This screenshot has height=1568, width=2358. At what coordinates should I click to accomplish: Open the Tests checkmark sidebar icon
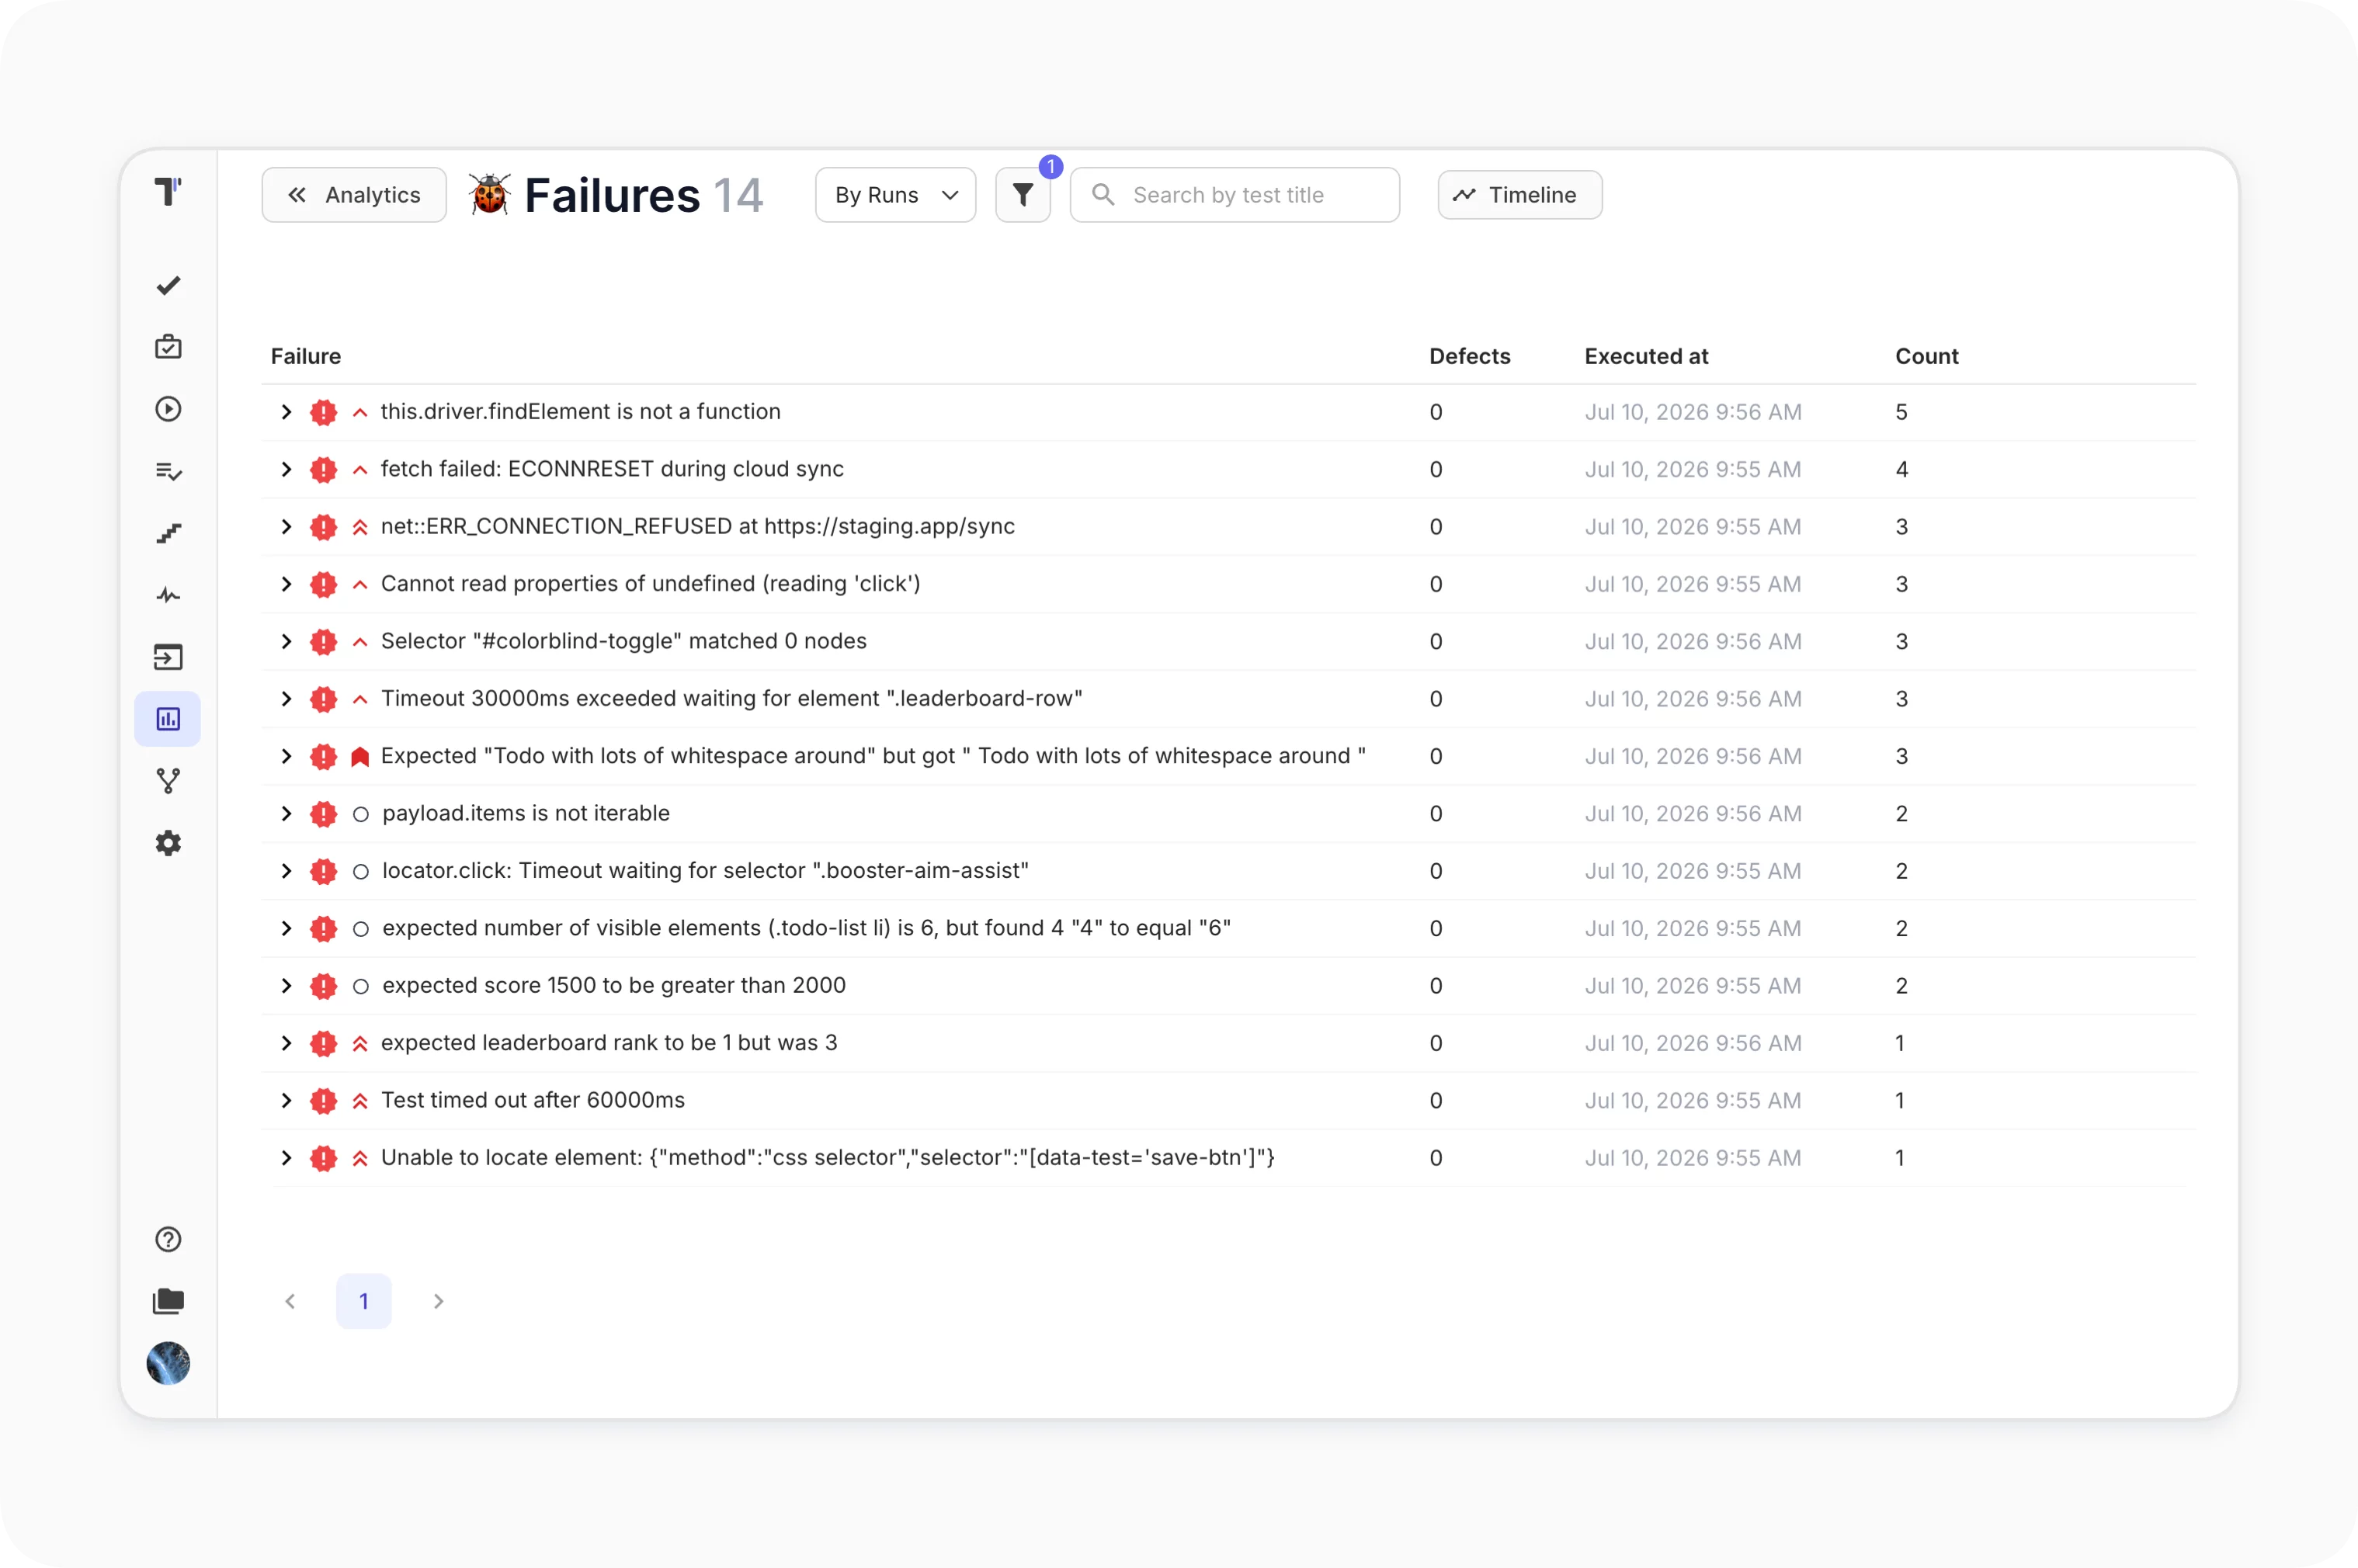(x=168, y=286)
